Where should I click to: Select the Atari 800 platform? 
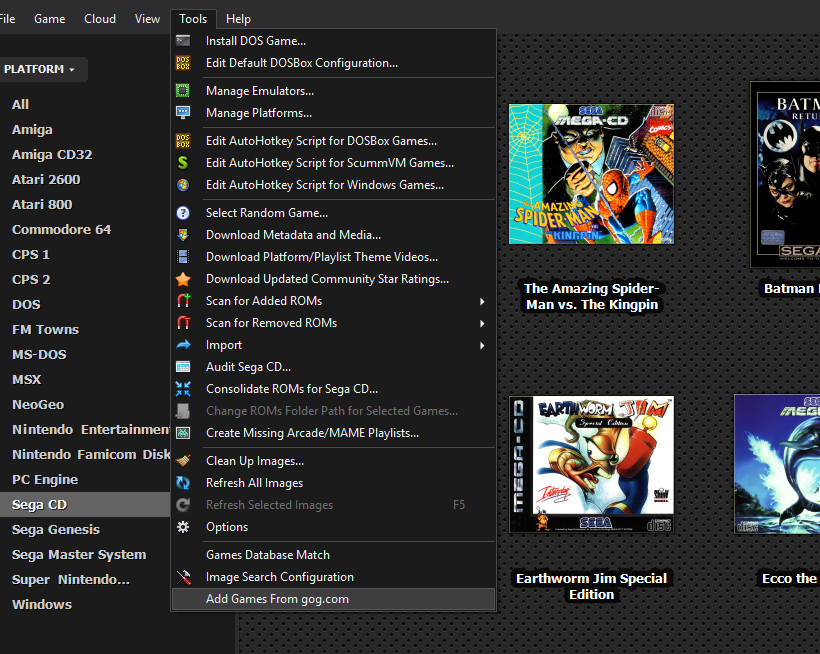[x=42, y=205]
